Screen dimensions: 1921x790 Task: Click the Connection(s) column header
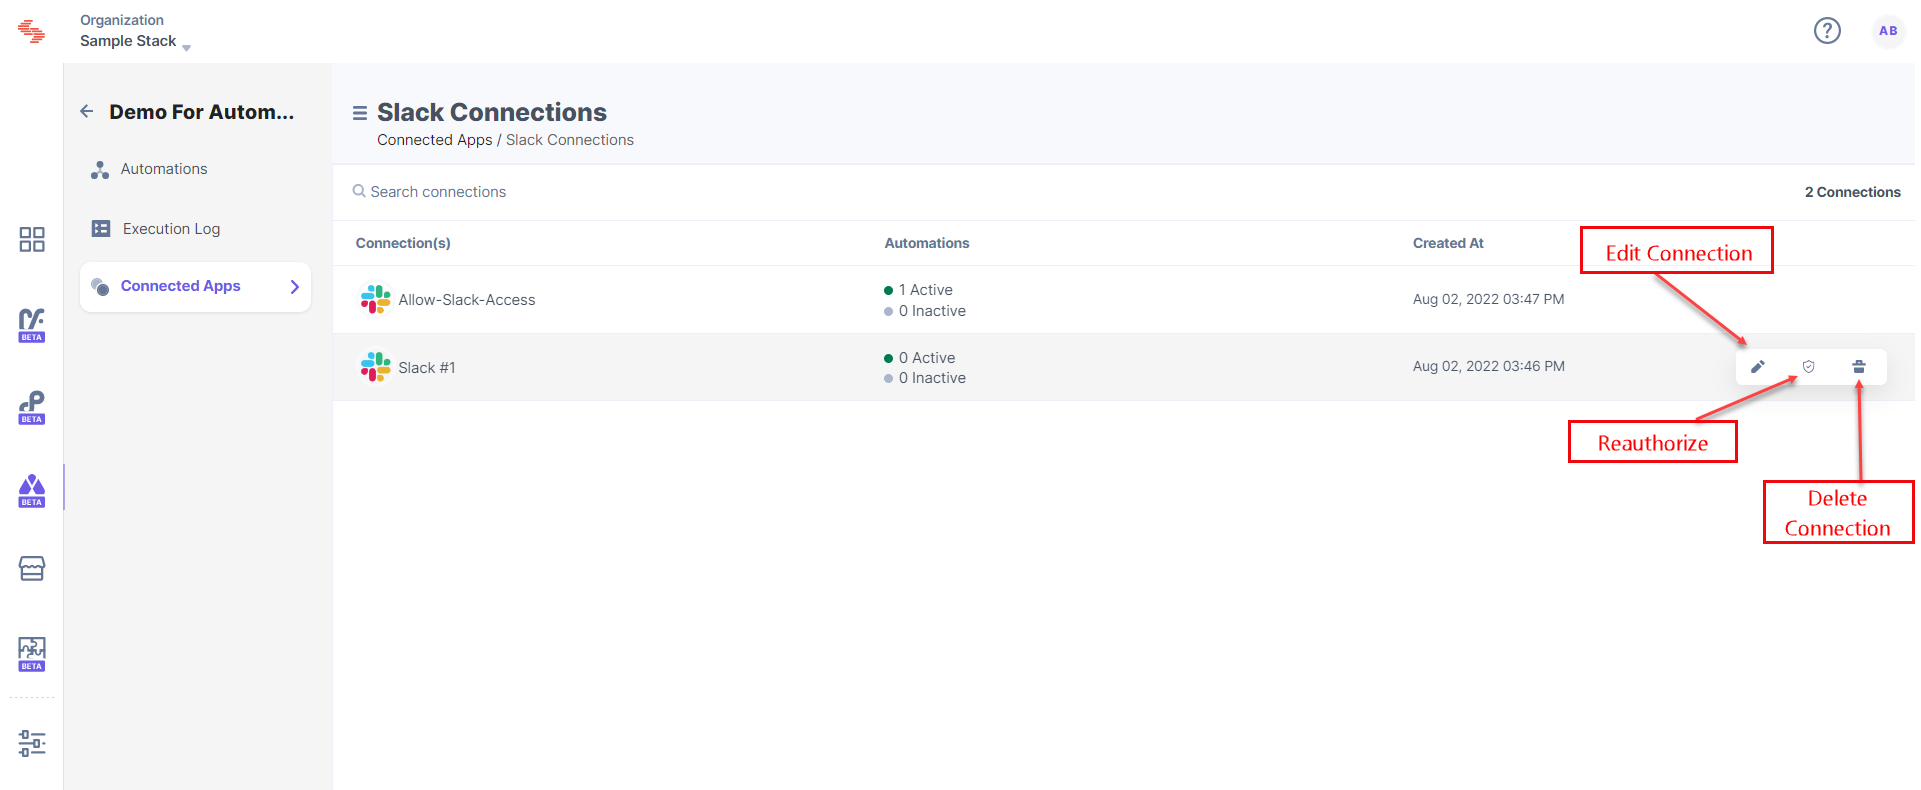pos(403,243)
